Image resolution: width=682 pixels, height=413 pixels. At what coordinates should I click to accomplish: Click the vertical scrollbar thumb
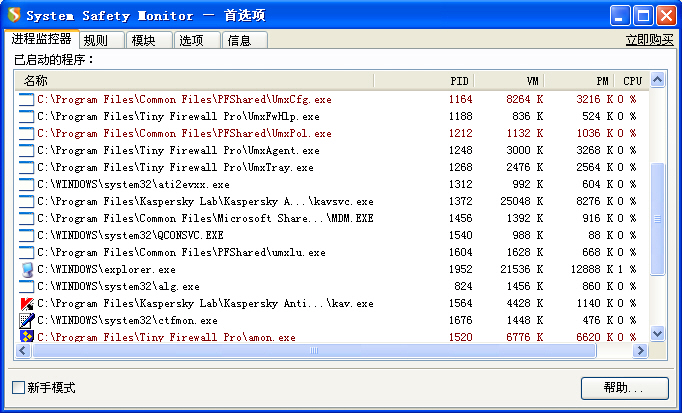tap(657, 219)
